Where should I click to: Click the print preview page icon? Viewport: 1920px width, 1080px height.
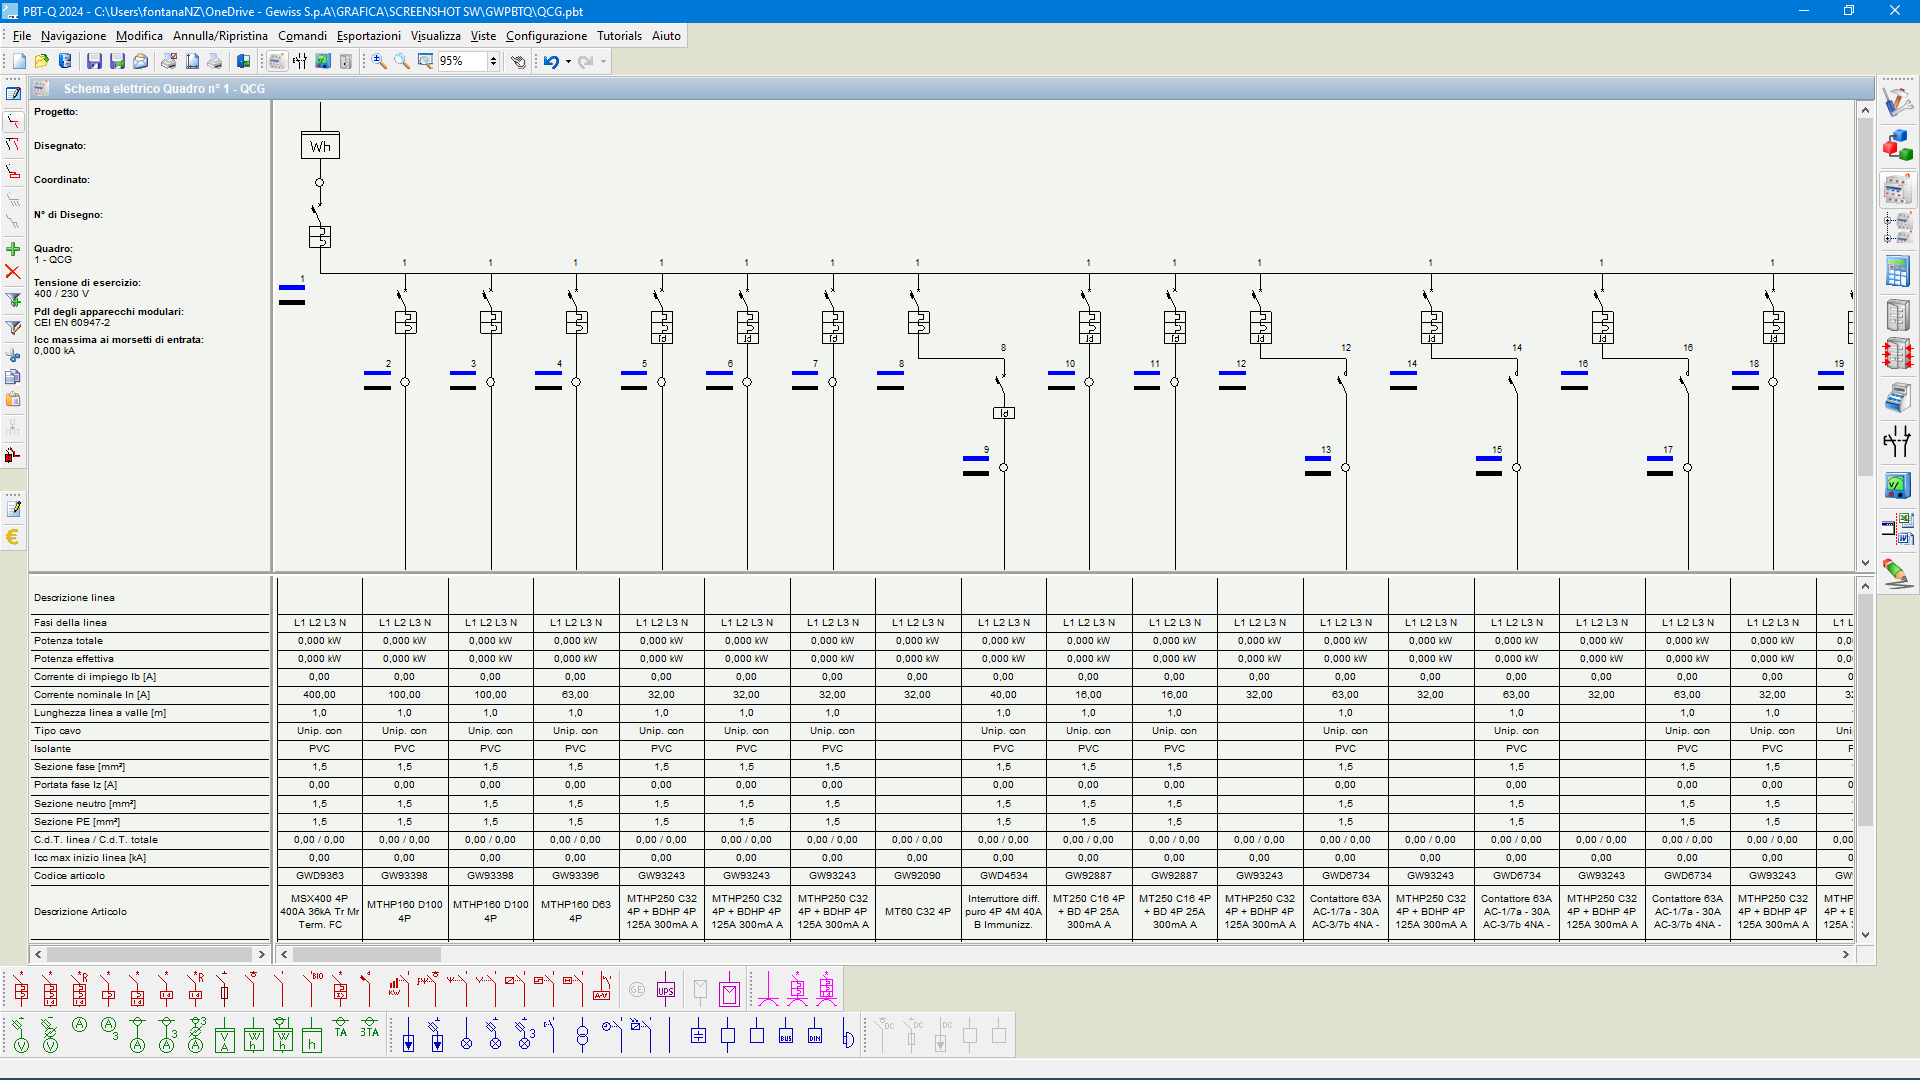coord(192,61)
